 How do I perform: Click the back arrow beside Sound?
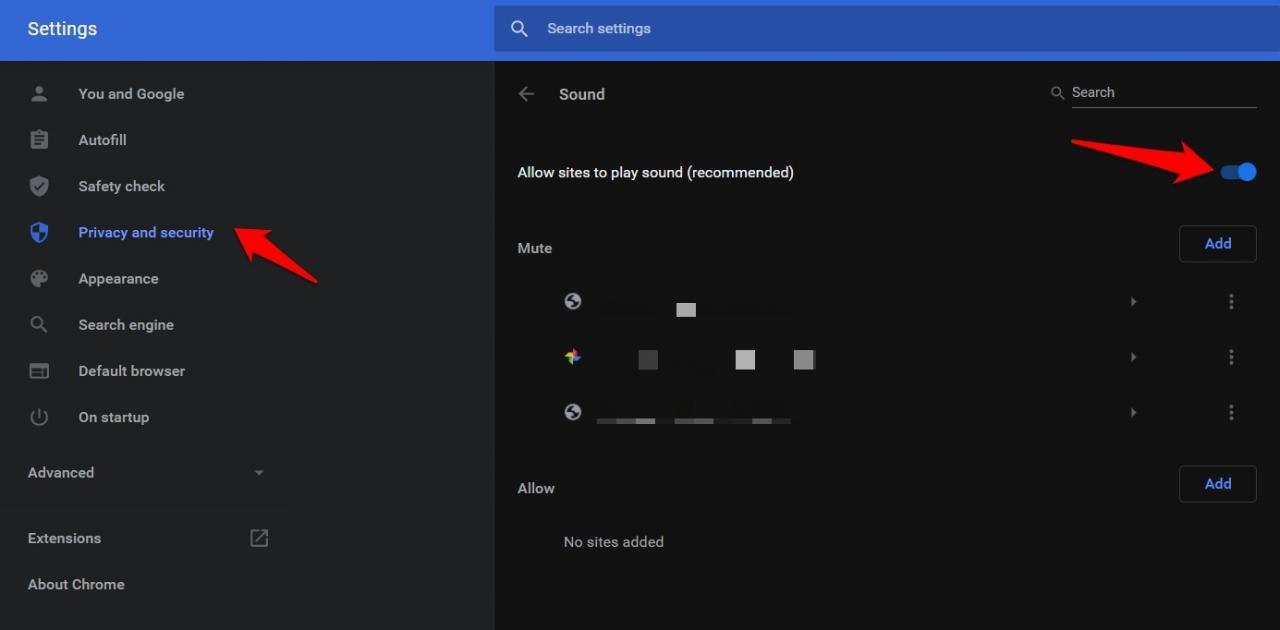pyautogui.click(x=526, y=94)
